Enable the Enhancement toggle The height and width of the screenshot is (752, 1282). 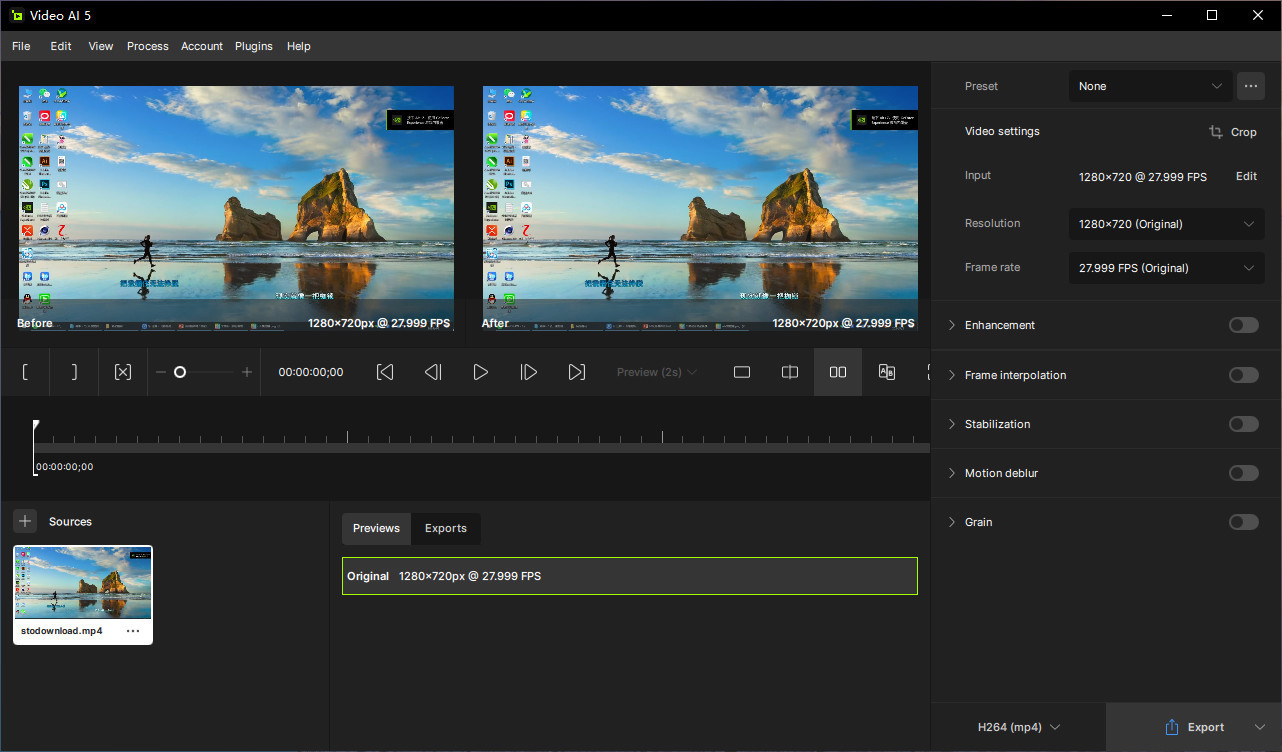1243,325
